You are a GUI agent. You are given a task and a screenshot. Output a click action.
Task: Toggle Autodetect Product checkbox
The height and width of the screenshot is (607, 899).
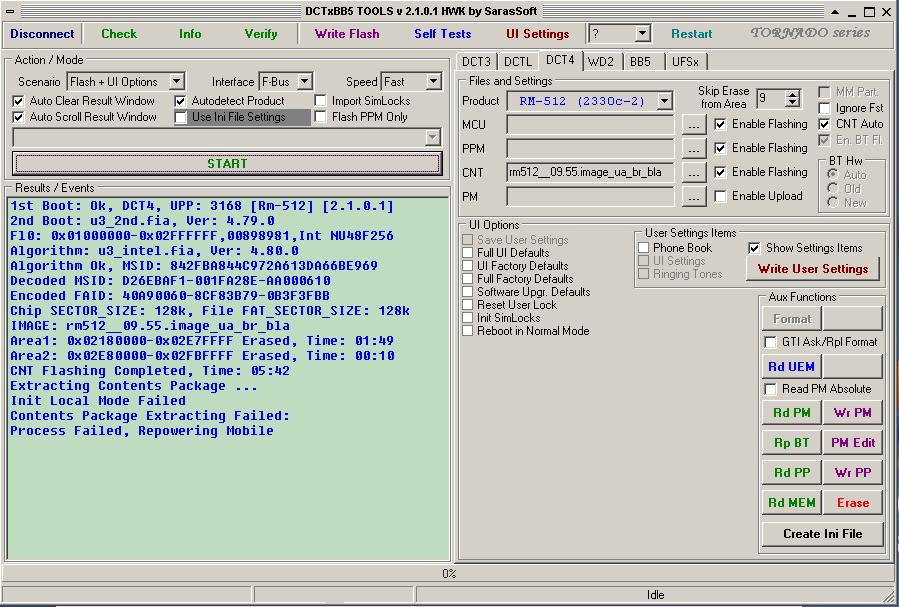(181, 101)
